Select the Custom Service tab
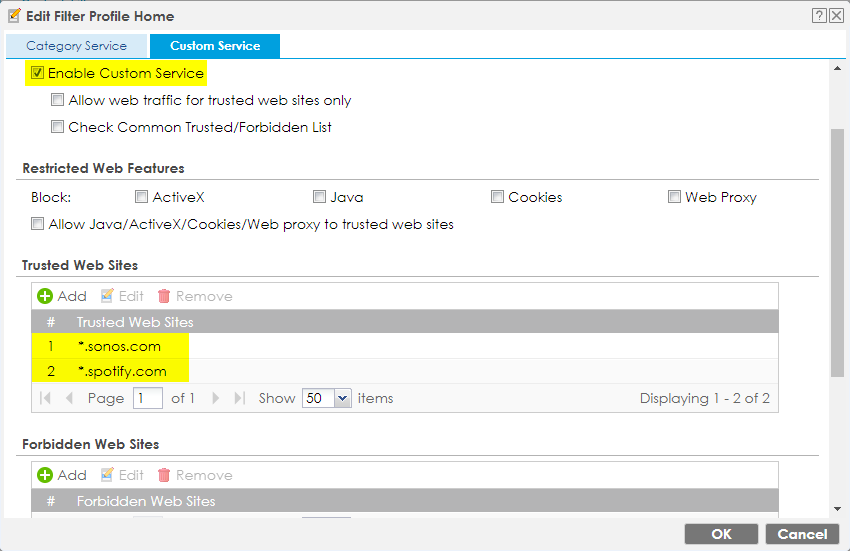This screenshot has height=551, width=850. click(215, 46)
